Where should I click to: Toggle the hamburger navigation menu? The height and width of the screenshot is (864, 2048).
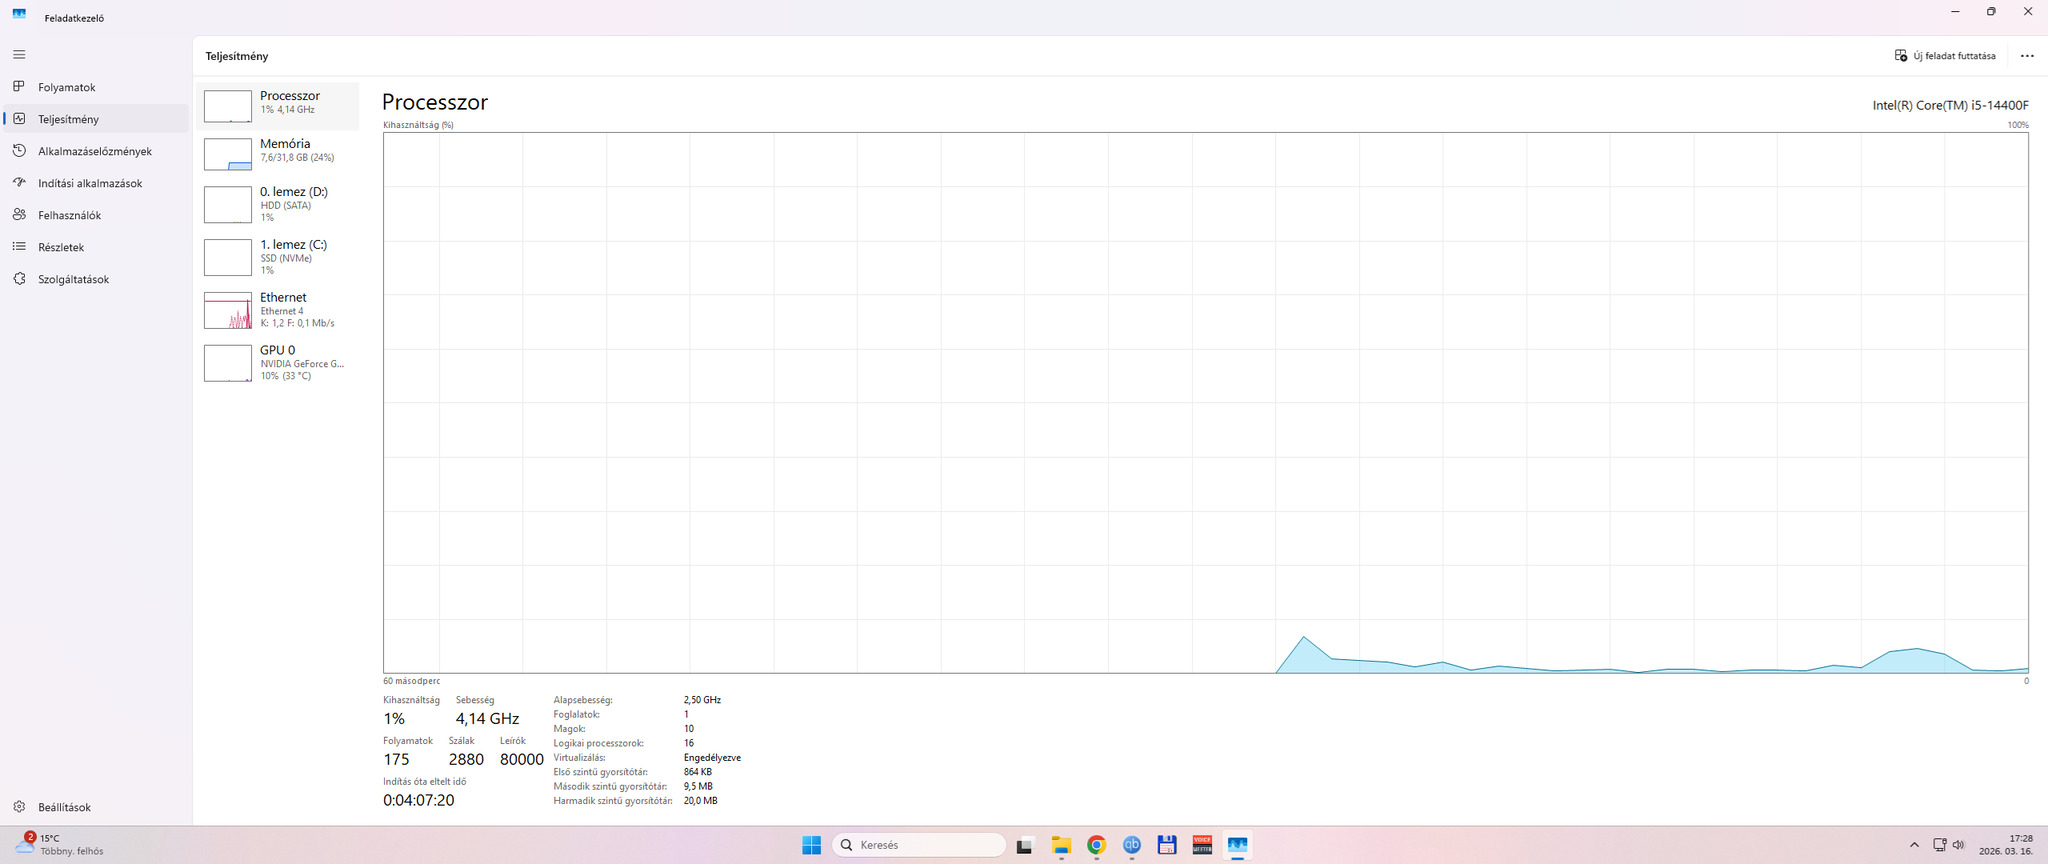pyautogui.click(x=19, y=54)
